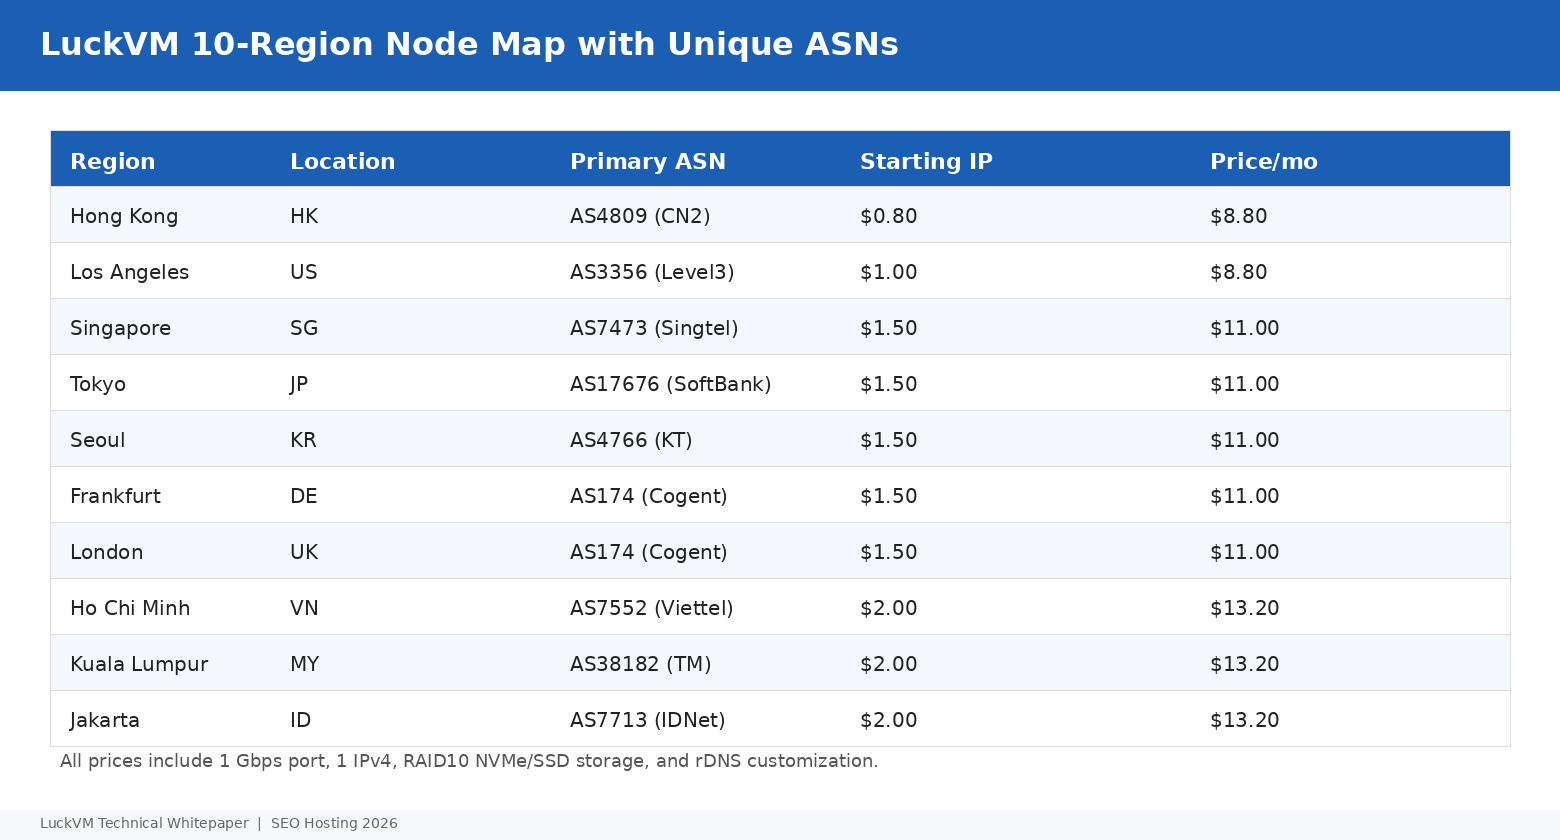Click the Tokyo row's $1.50 value
This screenshot has width=1560, height=840.
[x=889, y=384]
